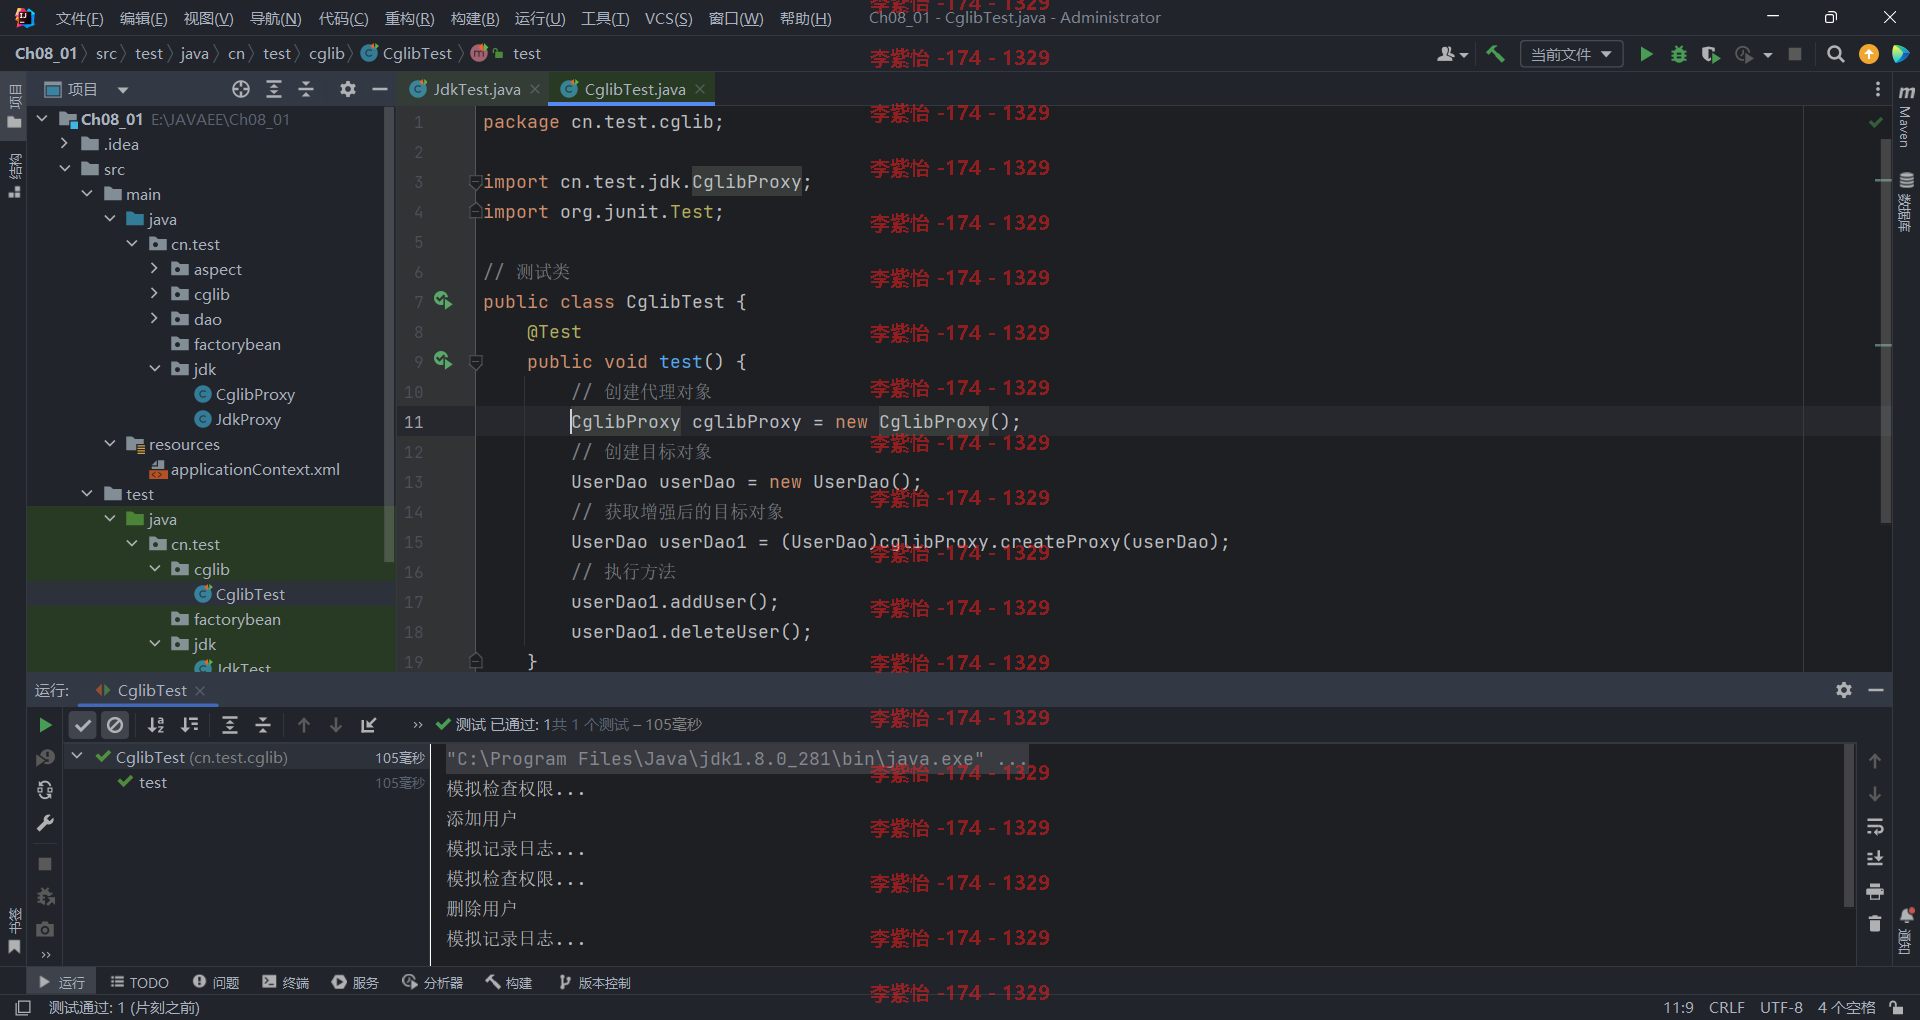Hide the project panel with minus icon
This screenshot has width=1920, height=1020.
click(379, 89)
